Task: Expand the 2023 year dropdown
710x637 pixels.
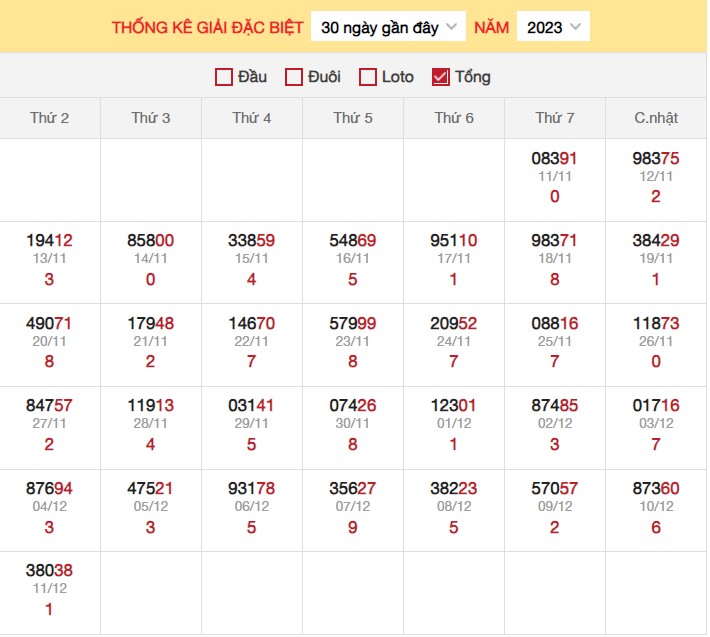Action: pyautogui.click(x=553, y=27)
